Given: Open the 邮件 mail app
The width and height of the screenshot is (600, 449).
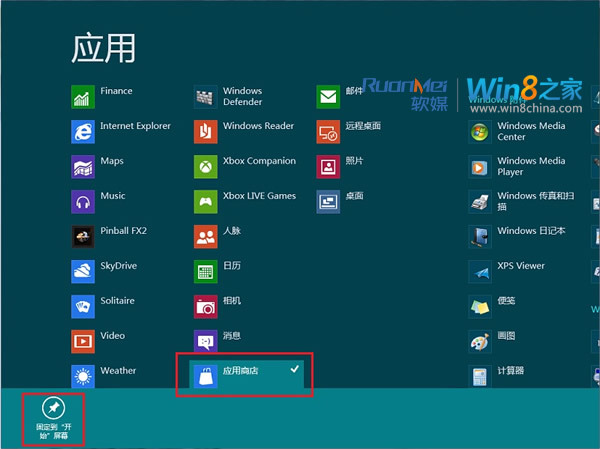Looking at the screenshot, I should (x=328, y=97).
